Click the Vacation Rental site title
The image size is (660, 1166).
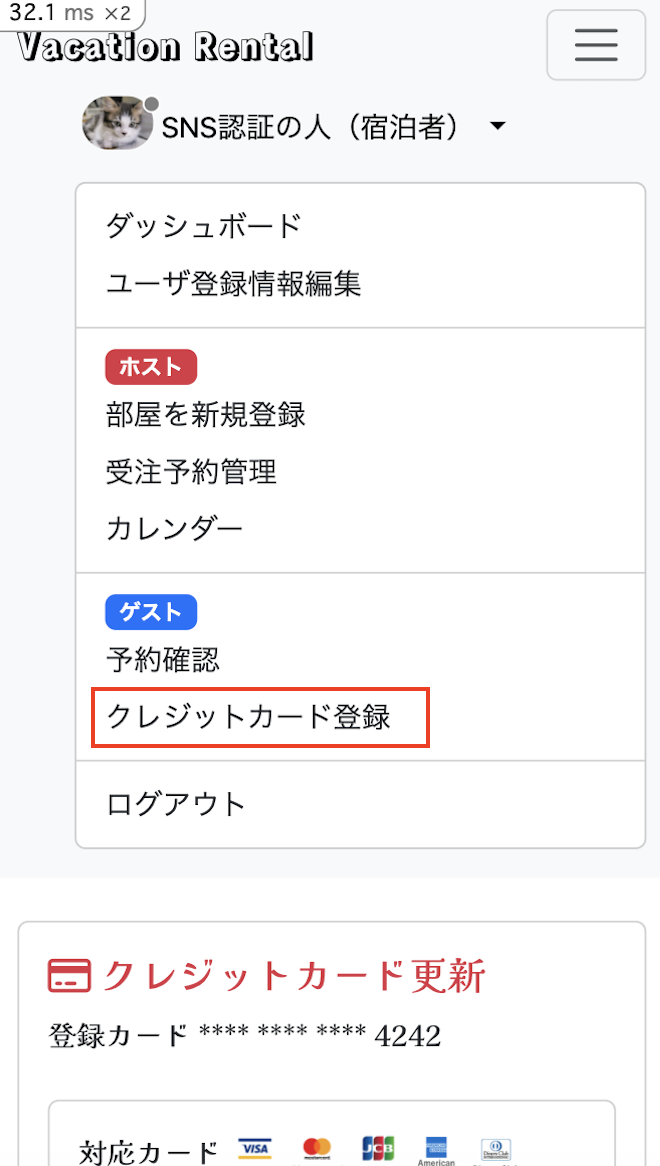[165, 46]
